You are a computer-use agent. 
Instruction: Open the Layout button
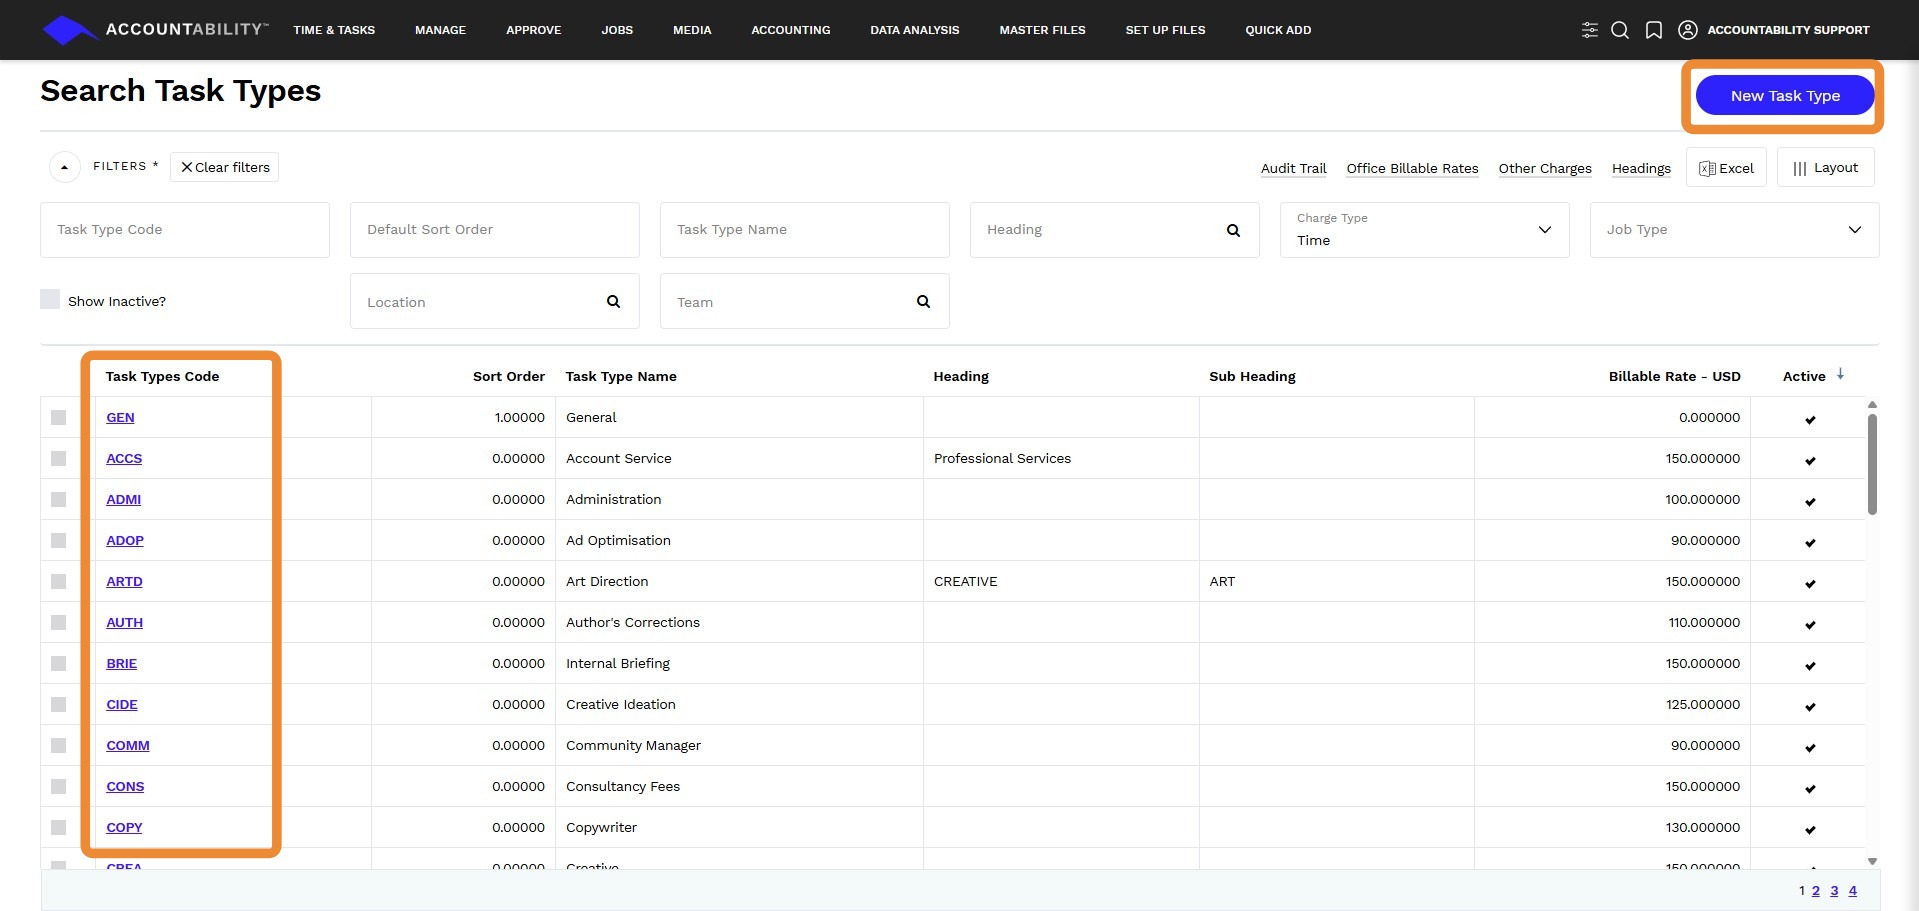(1825, 167)
